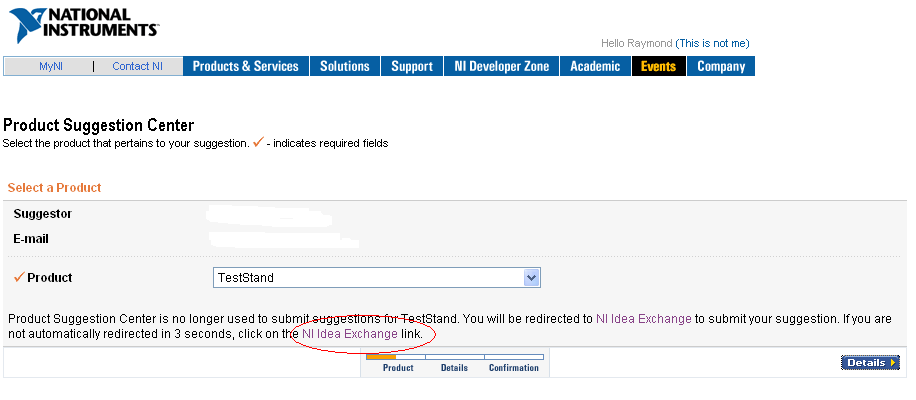Visit NI Developer Zone
Viewport: 916px width, 400px height.
point(502,66)
